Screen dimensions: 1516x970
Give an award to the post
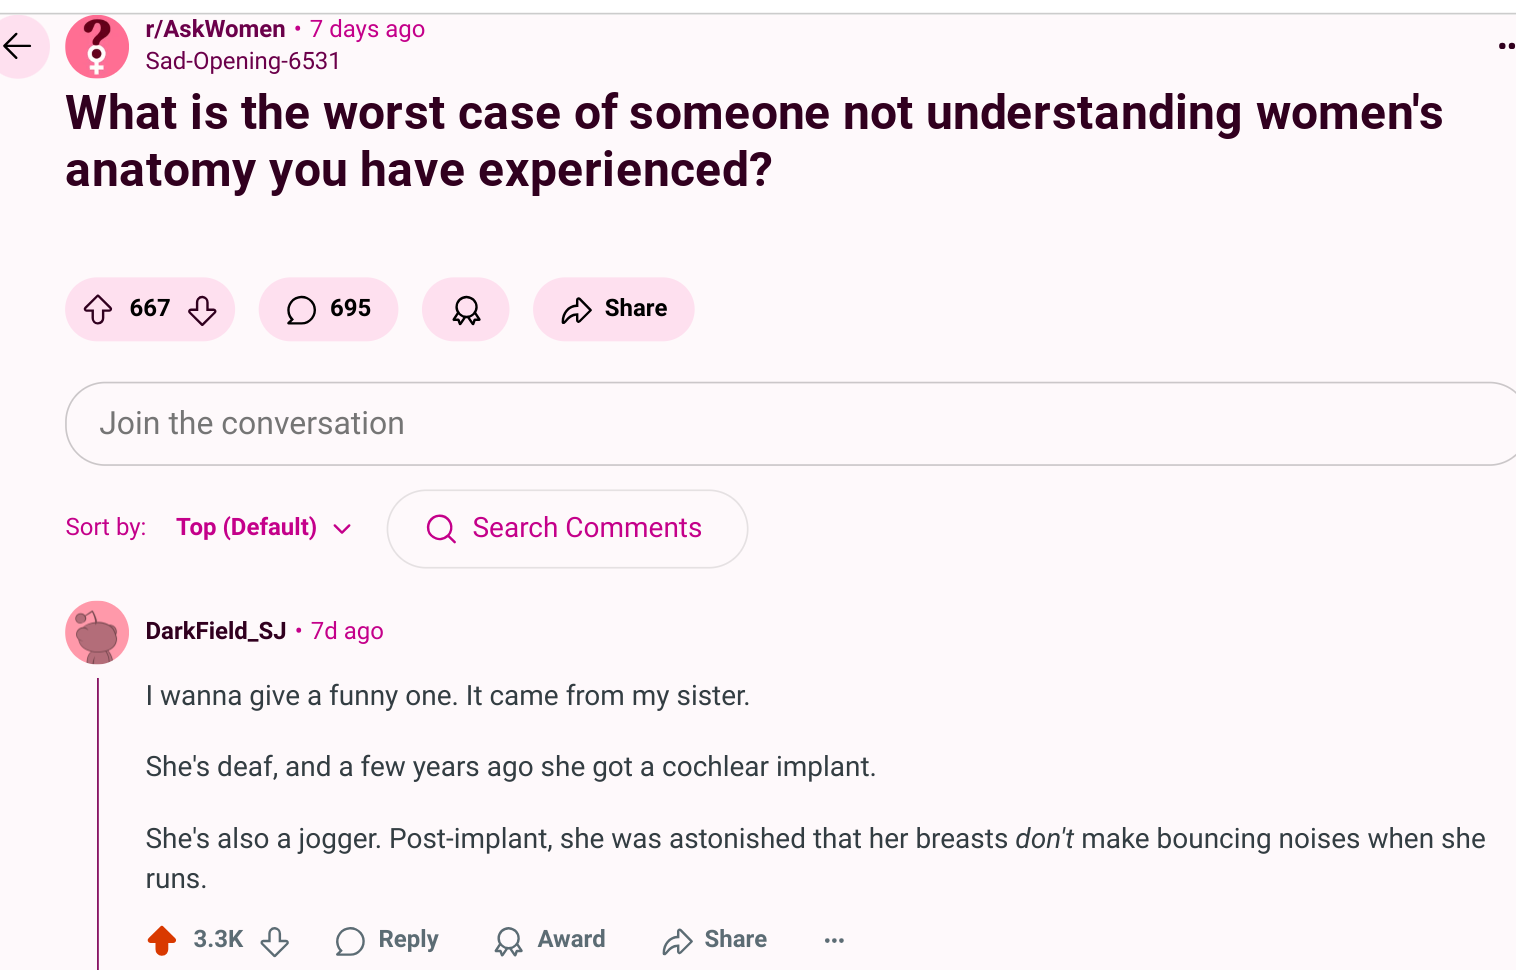(x=466, y=309)
